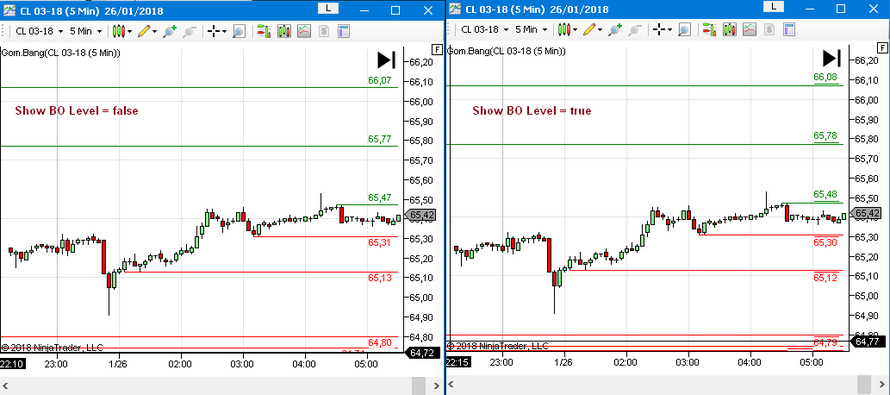Open Strategies dollar icon in left chart toolbar
The height and width of the screenshot is (395, 890).
pos(324,31)
